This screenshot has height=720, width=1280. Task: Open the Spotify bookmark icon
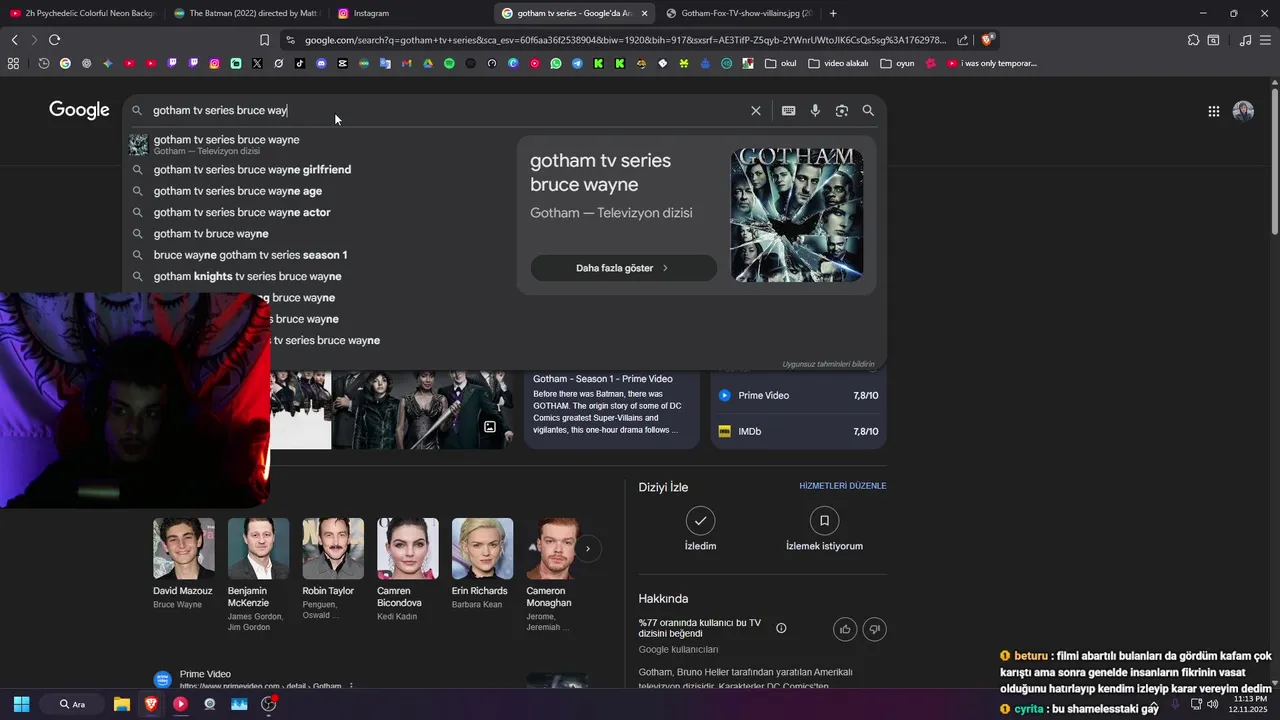point(449,63)
